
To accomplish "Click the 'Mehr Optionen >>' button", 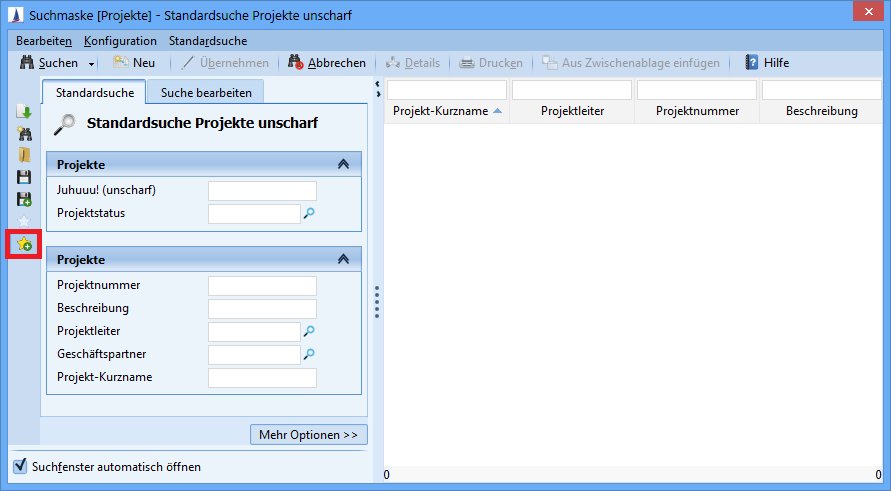I will 308,435.
